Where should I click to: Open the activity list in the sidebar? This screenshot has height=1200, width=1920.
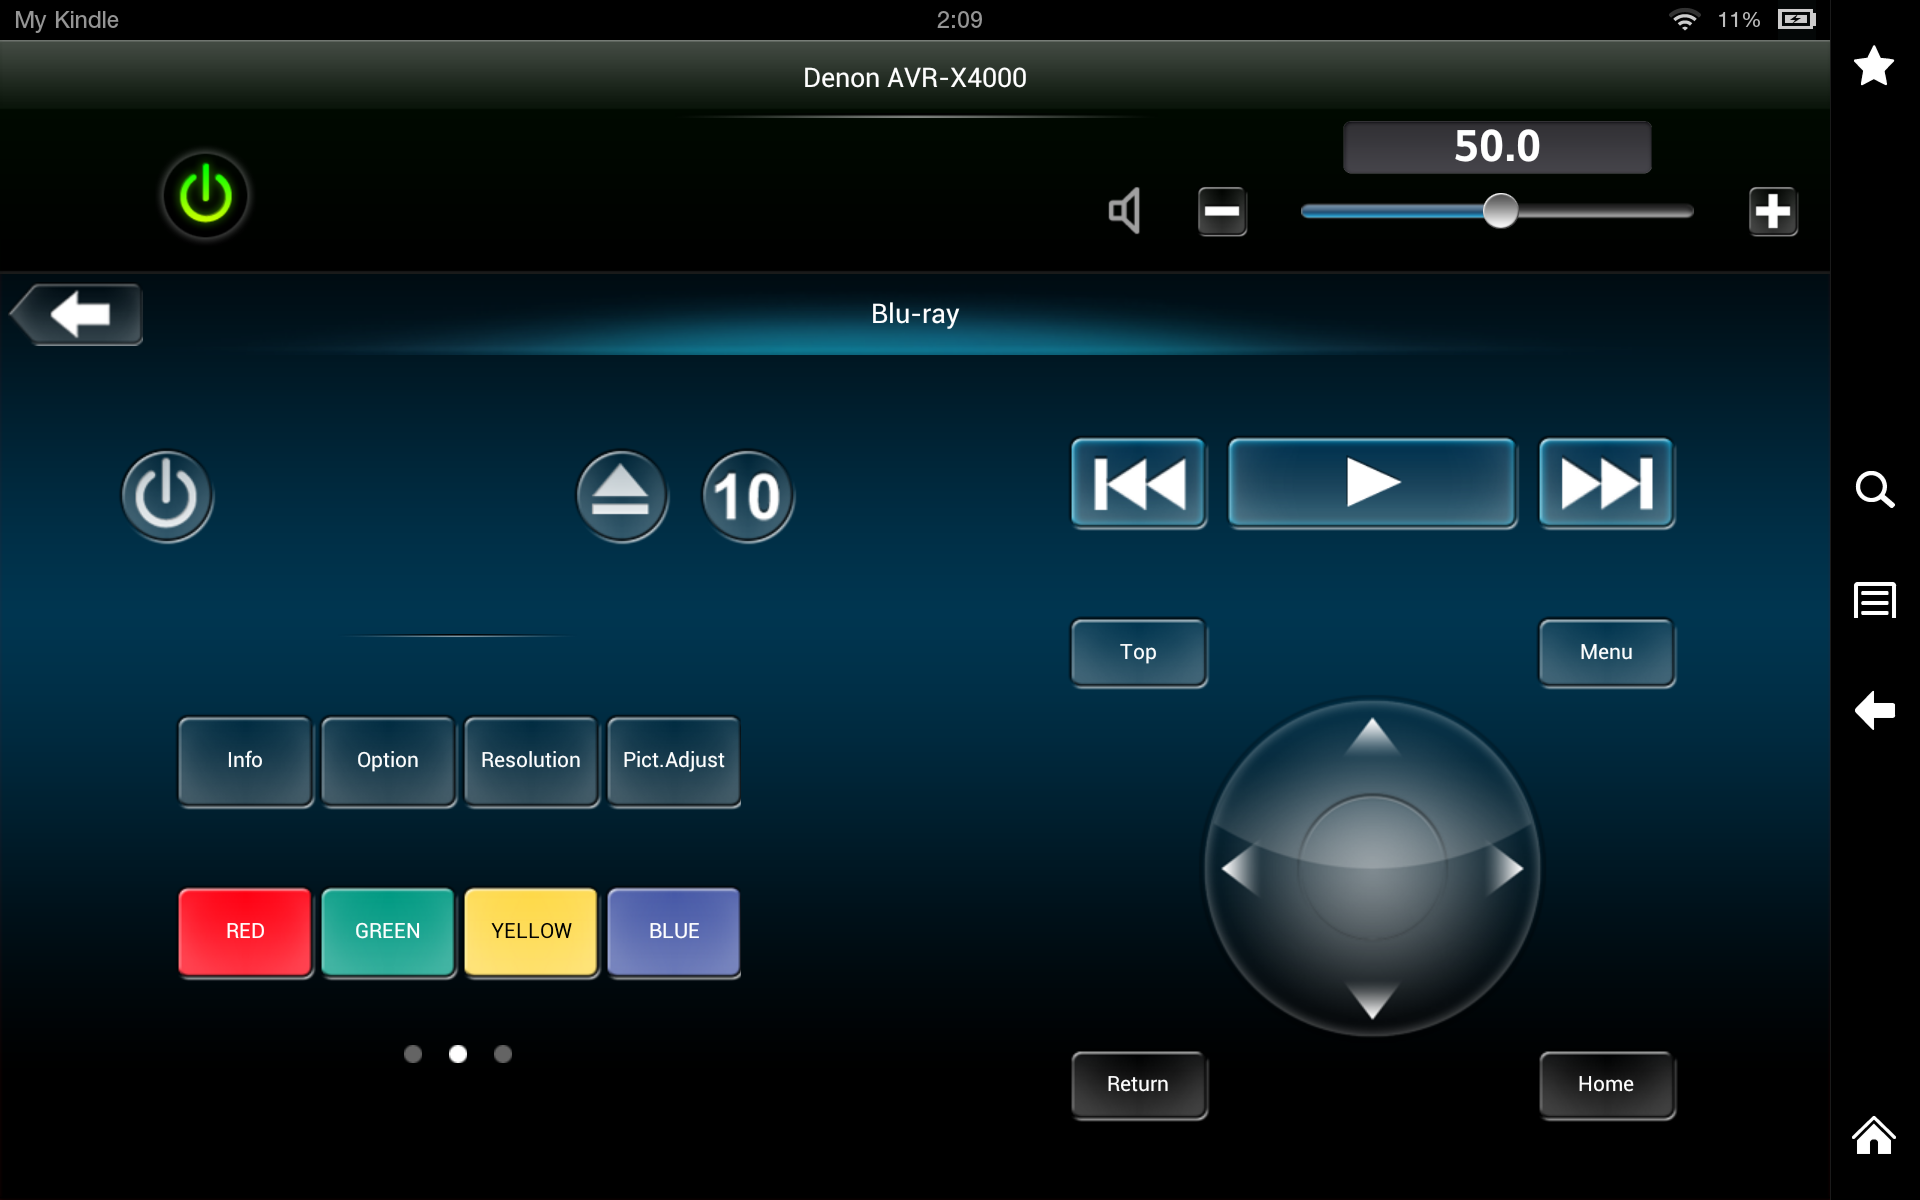(1874, 599)
